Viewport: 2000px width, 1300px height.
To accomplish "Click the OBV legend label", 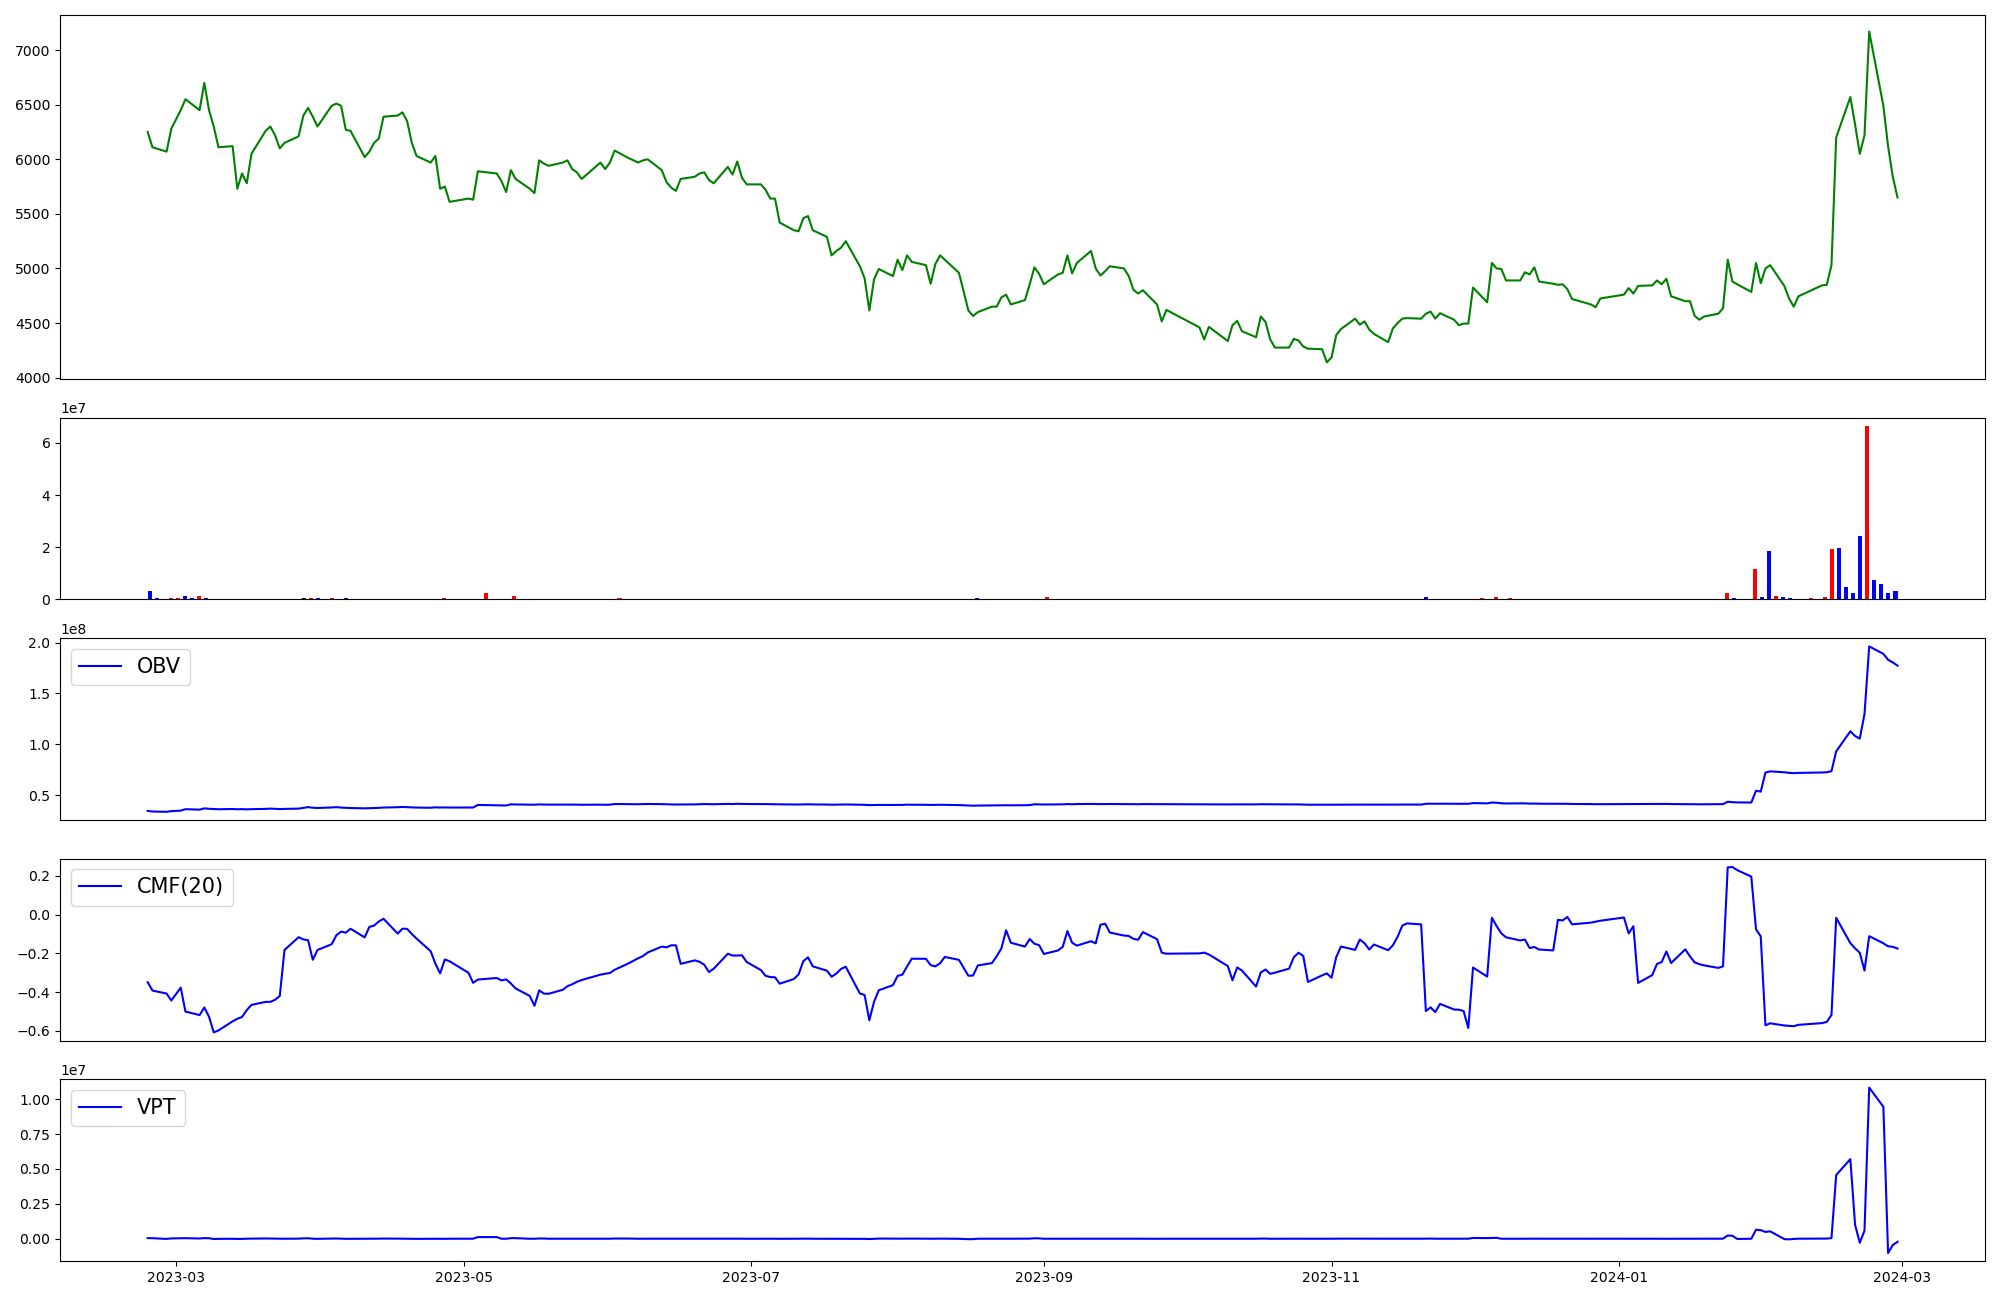I will tap(158, 667).
